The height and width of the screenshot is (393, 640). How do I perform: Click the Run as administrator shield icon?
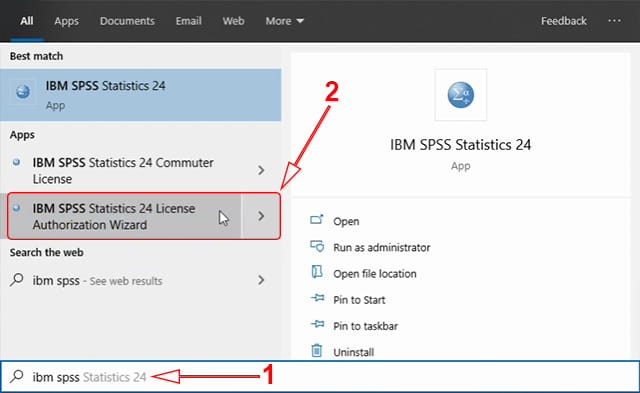coord(317,246)
